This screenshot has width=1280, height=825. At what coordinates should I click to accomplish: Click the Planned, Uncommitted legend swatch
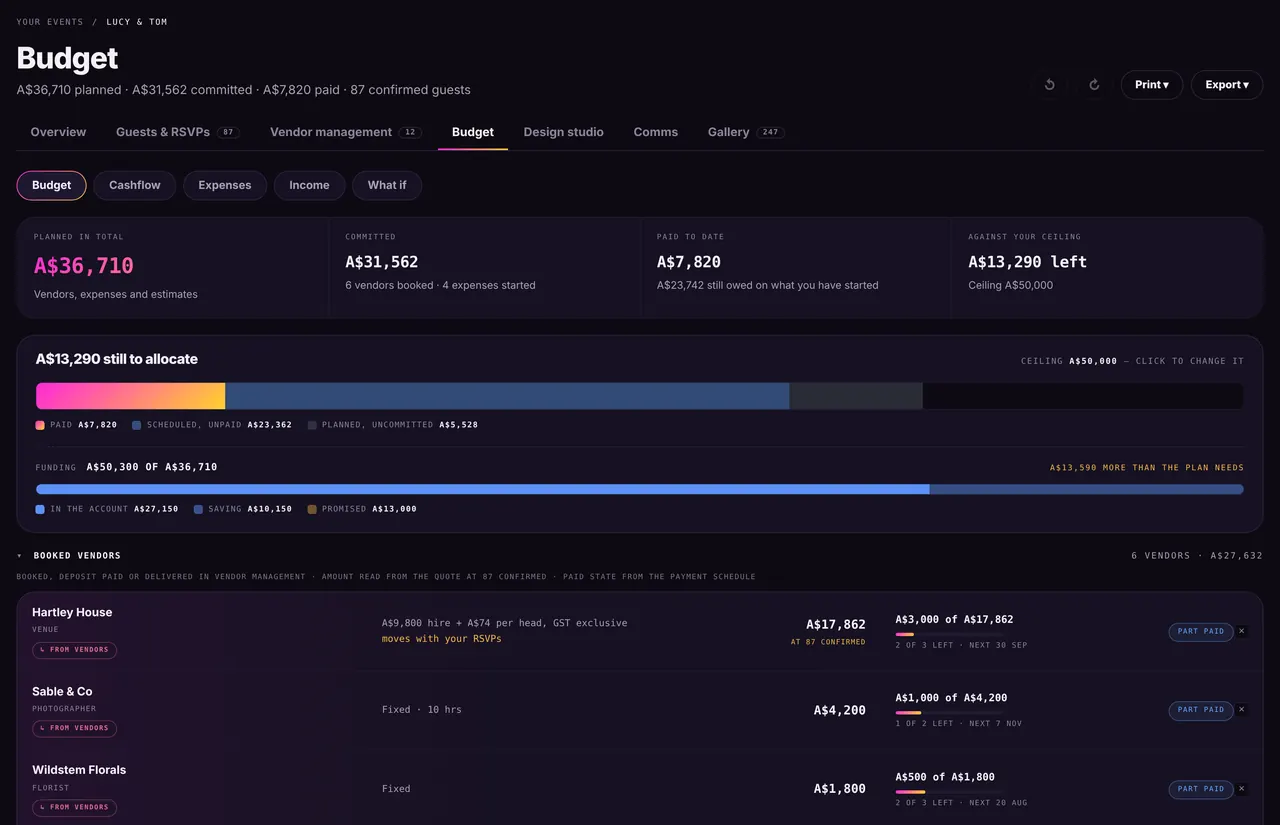312,425
